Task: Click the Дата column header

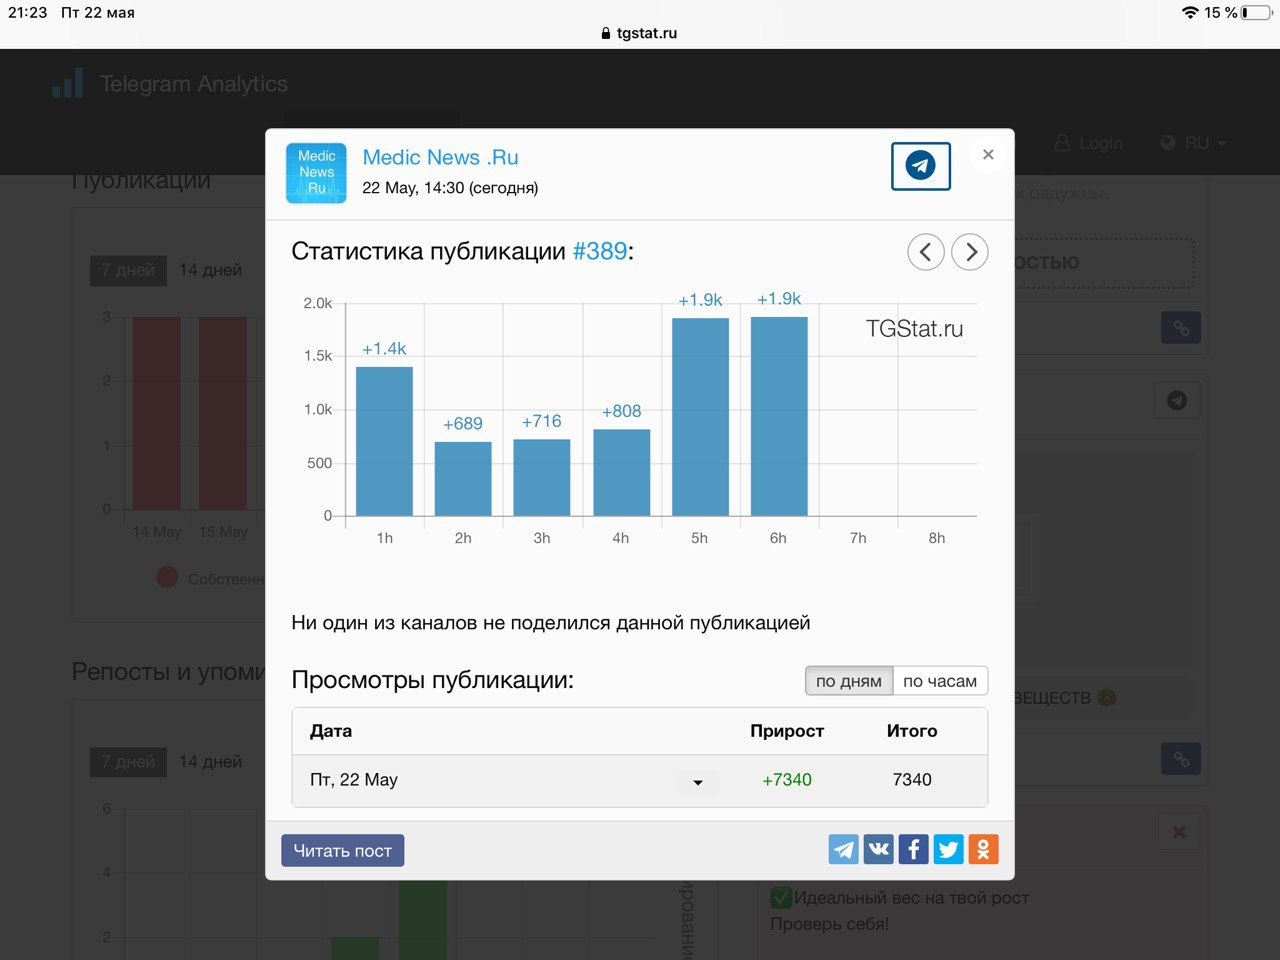Action: pyautogui.click(x=331, y=731)
